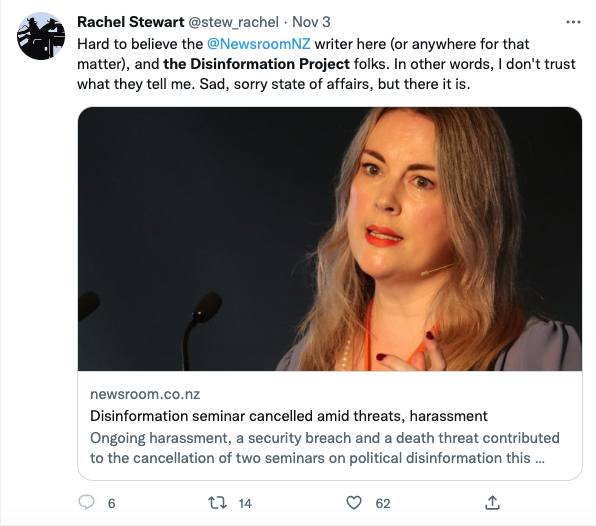The image size is (596, 526).
Task: Open the @stew_rachel handle
Action: (x=233, y=22)
